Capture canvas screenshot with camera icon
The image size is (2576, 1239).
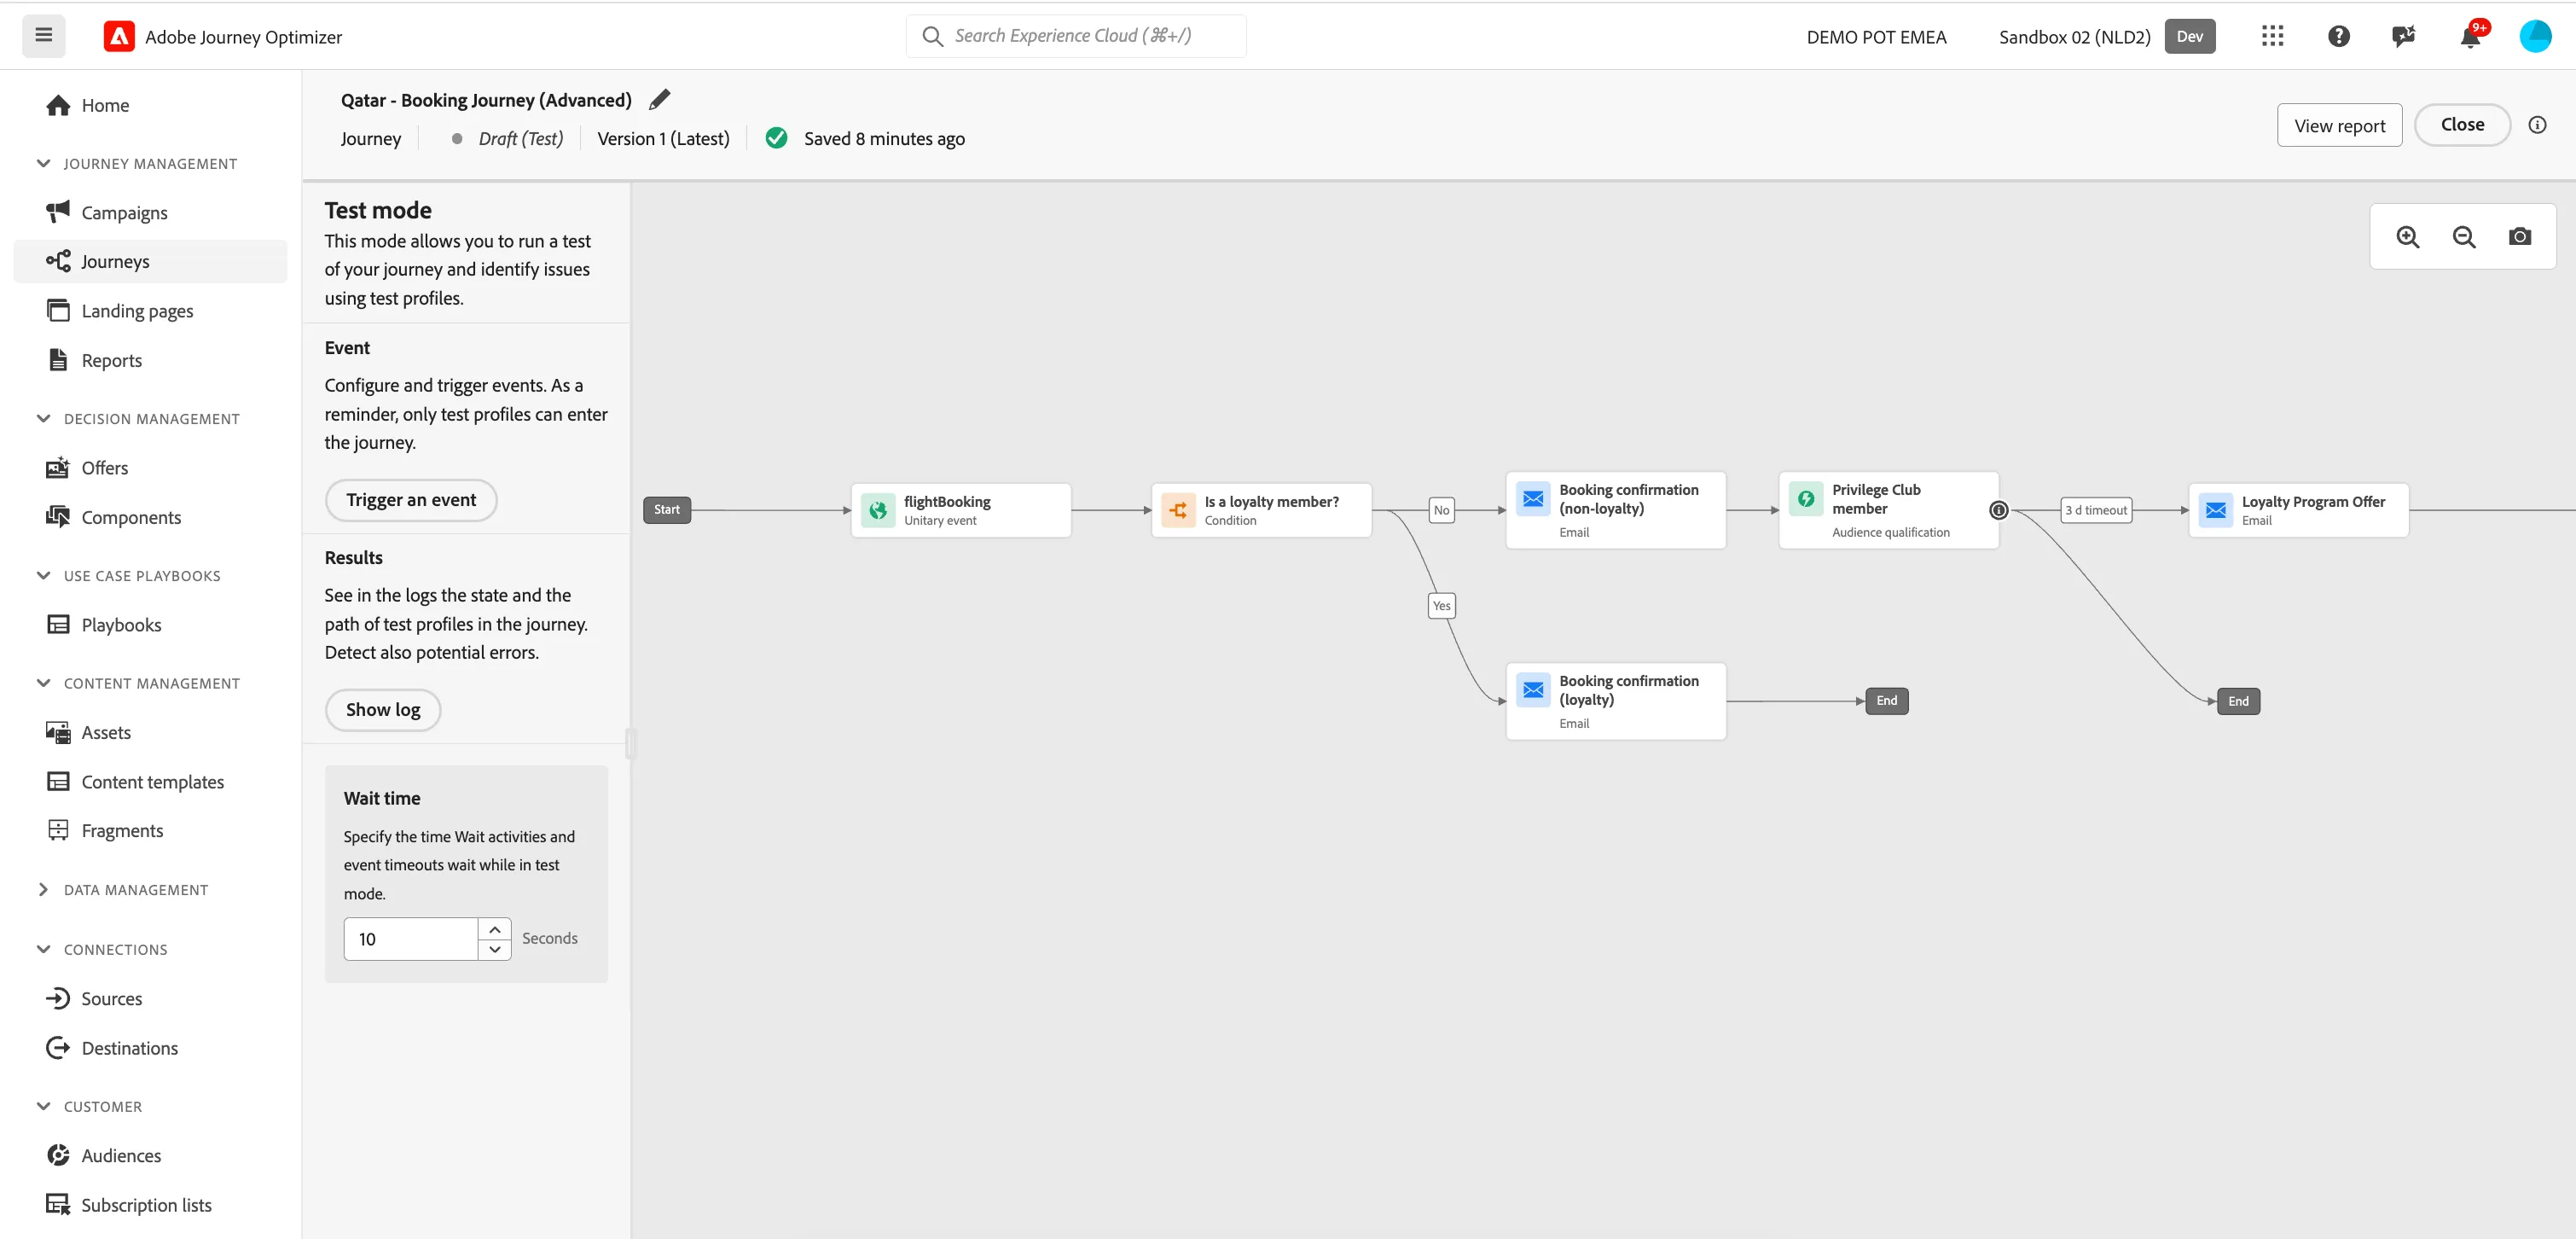[x=2519, y=237]
